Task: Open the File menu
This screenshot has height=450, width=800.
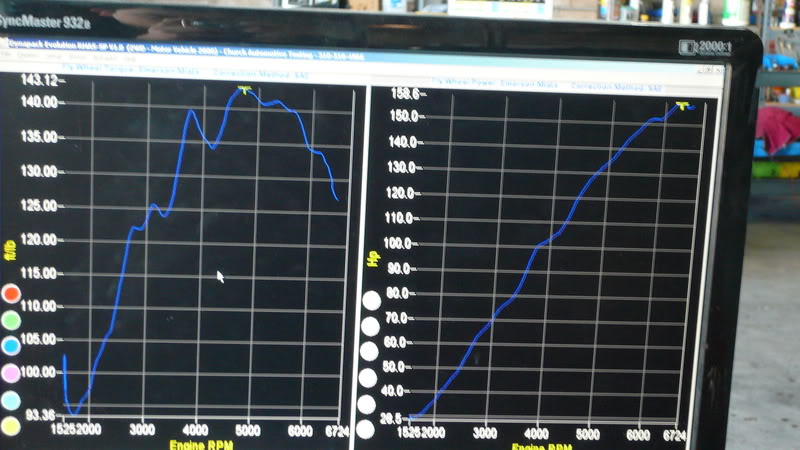Action: click(6, 54)
